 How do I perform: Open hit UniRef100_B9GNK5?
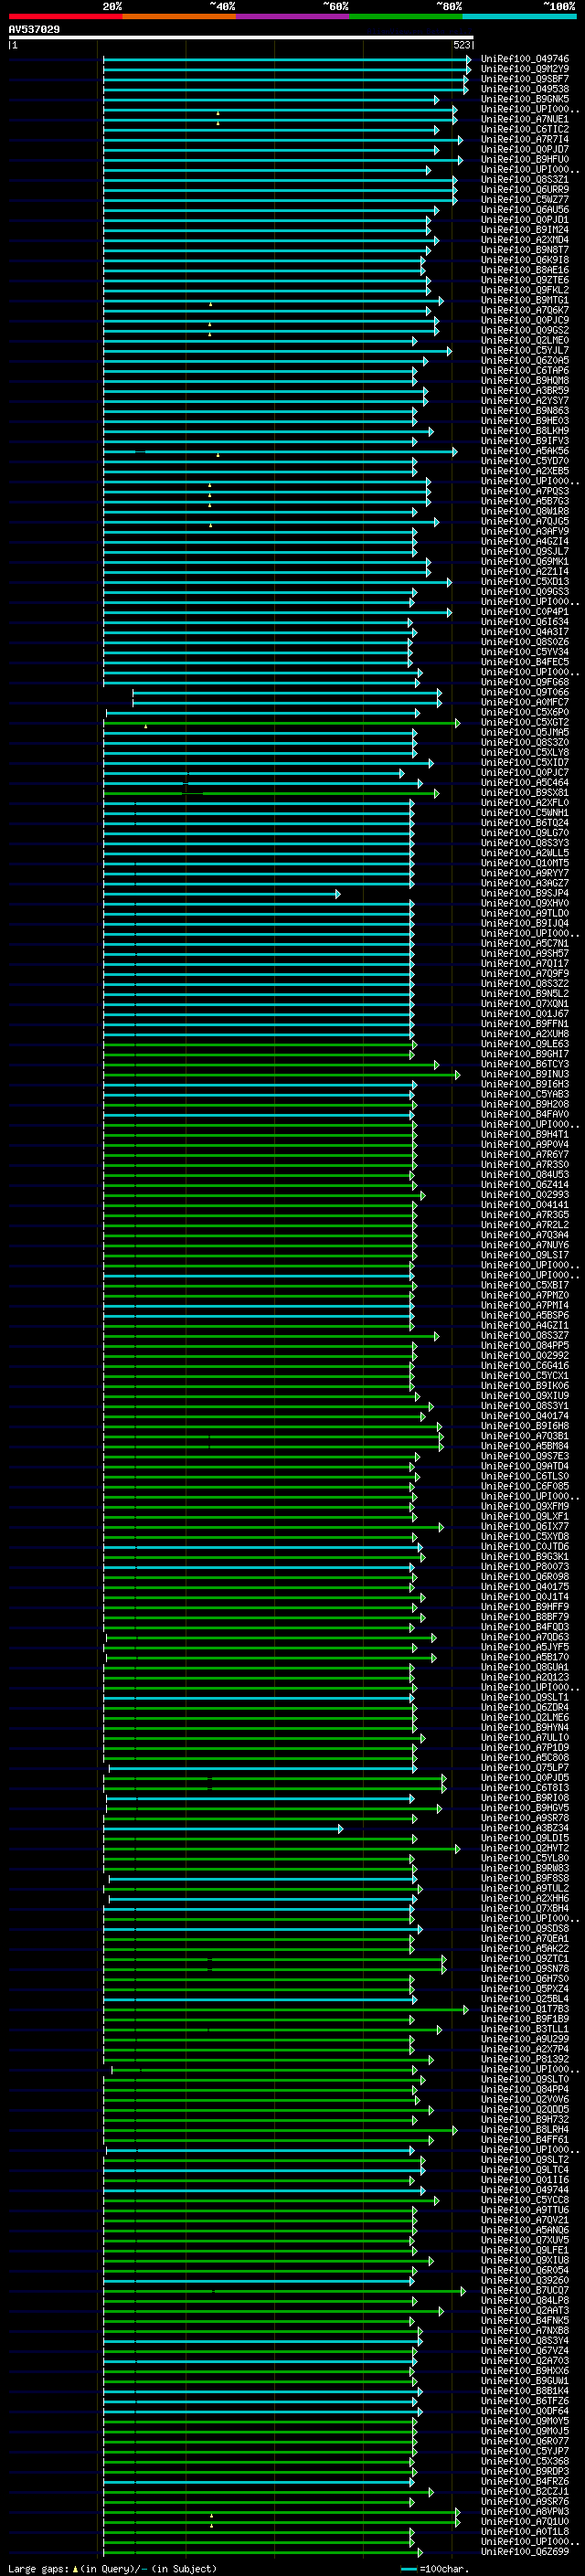point(525,99)
